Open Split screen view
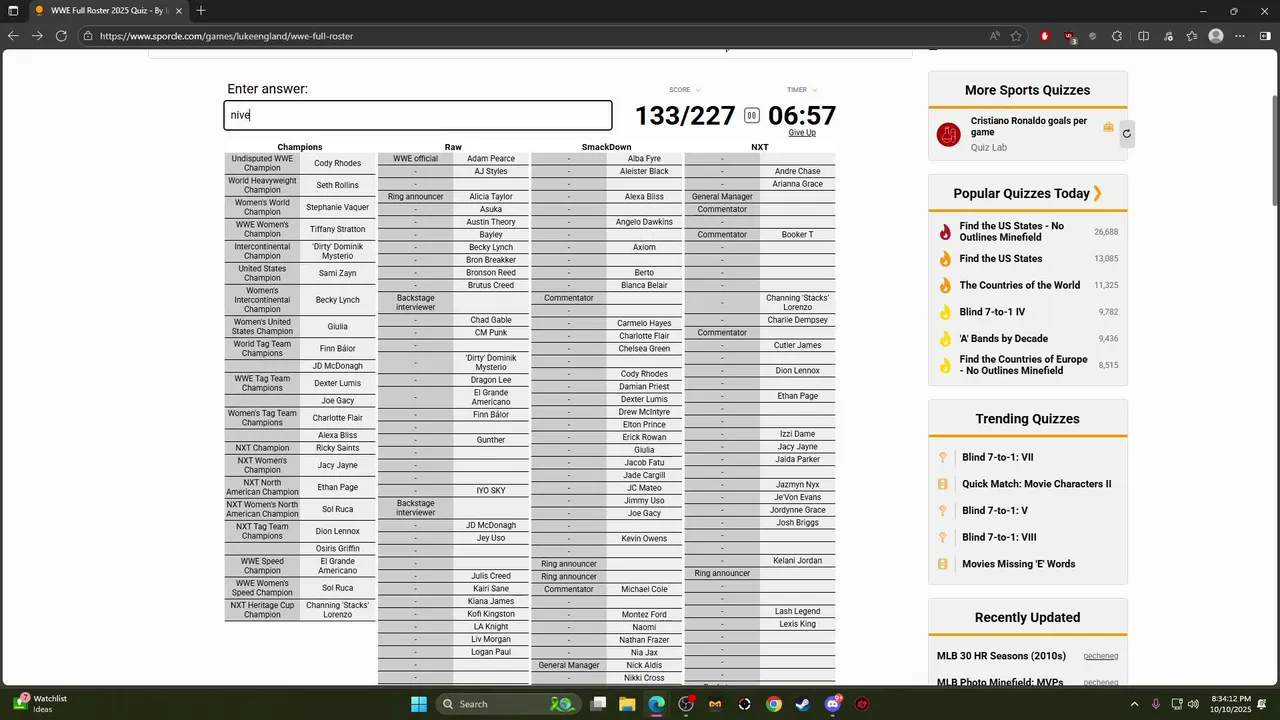 point(1143,36)
